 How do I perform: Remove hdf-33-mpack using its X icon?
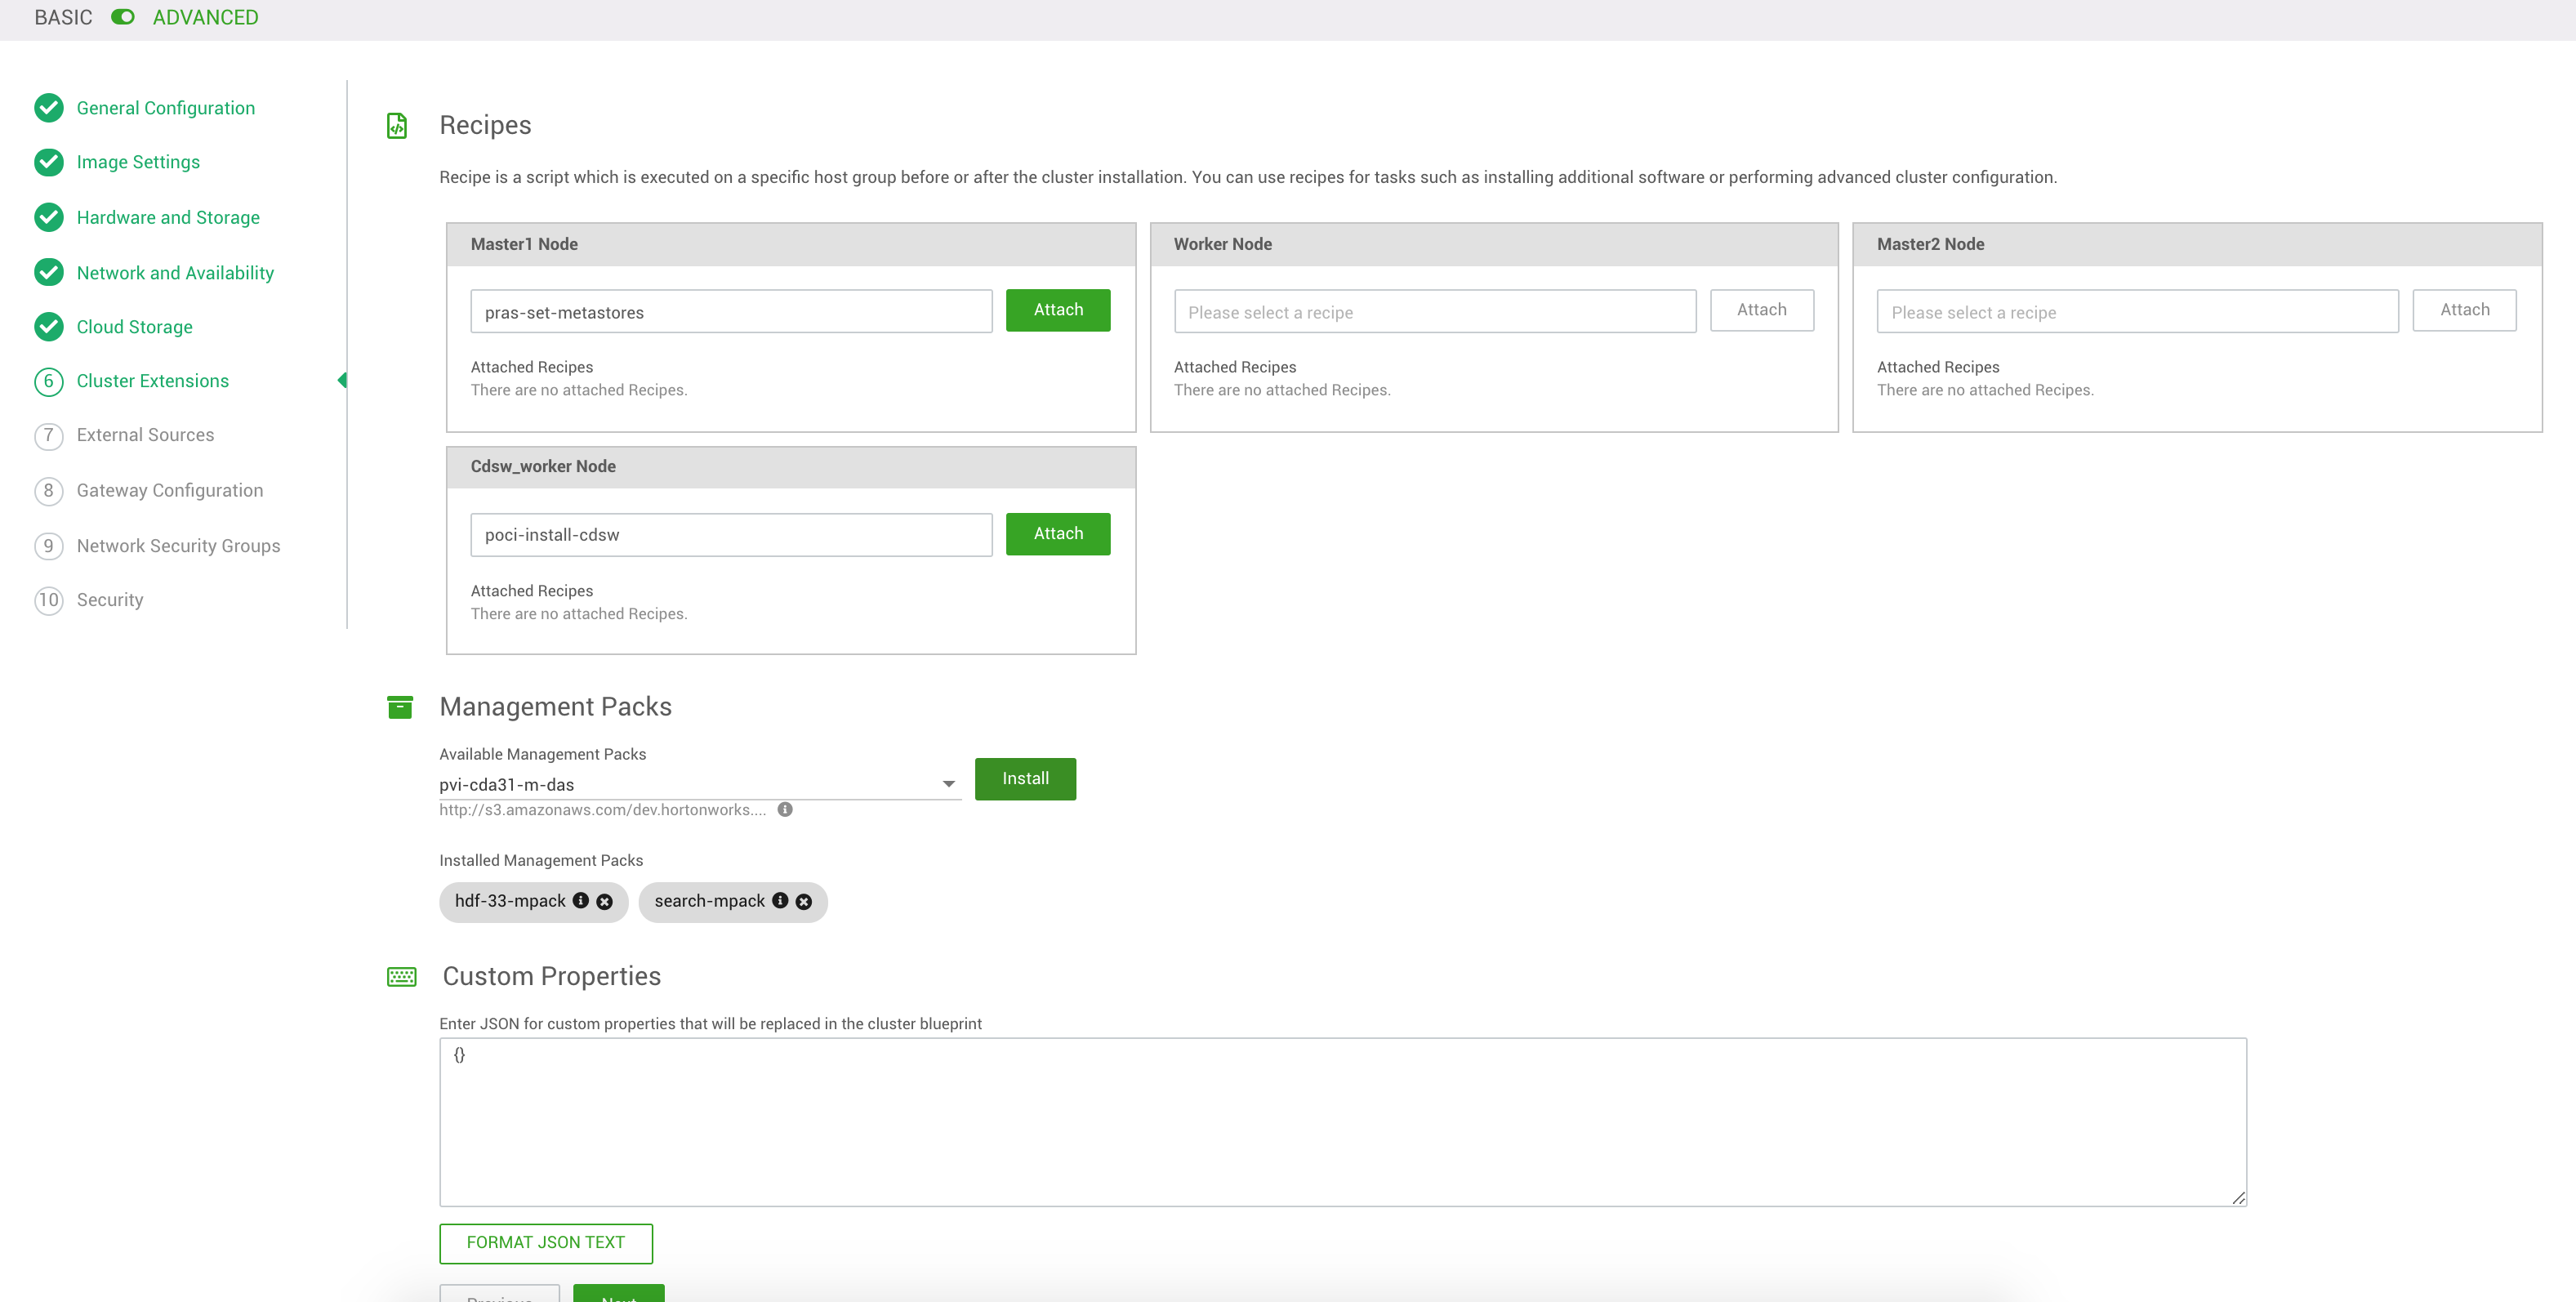[604, 901]
